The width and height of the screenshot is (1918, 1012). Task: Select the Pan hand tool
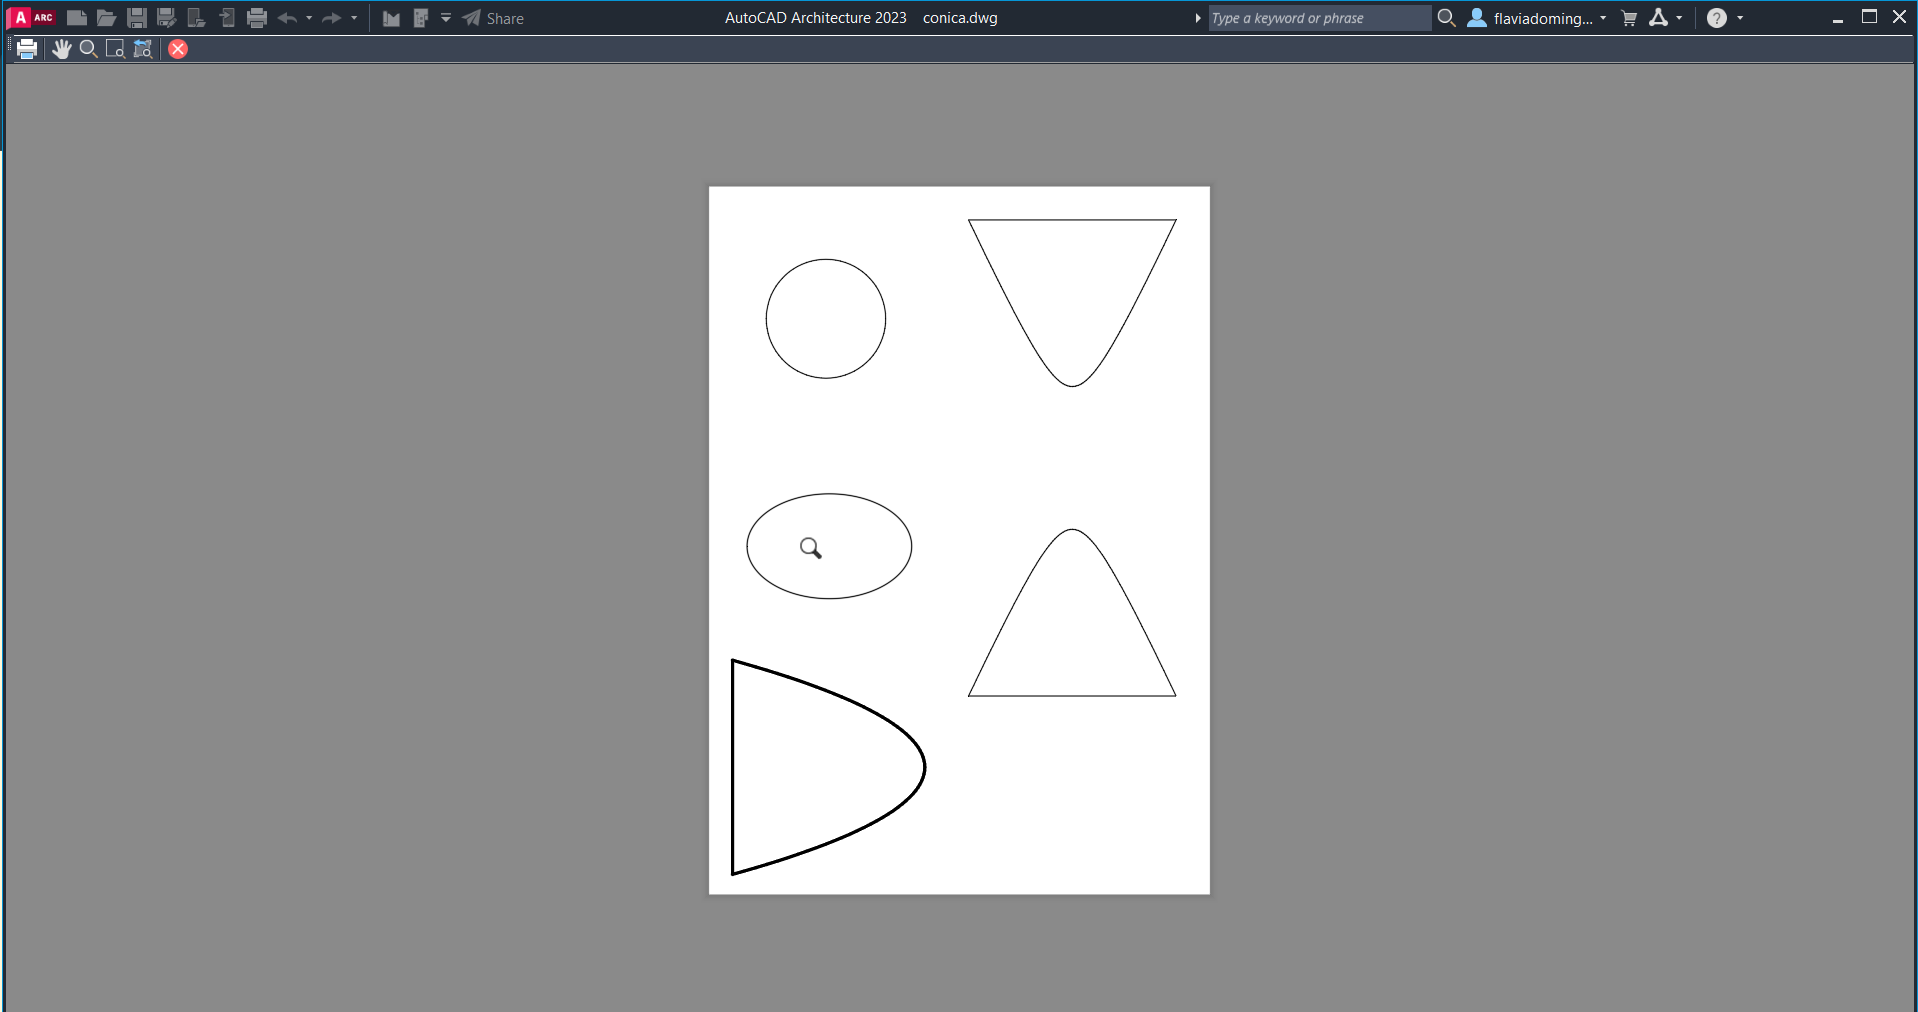(x=61, y=49)
